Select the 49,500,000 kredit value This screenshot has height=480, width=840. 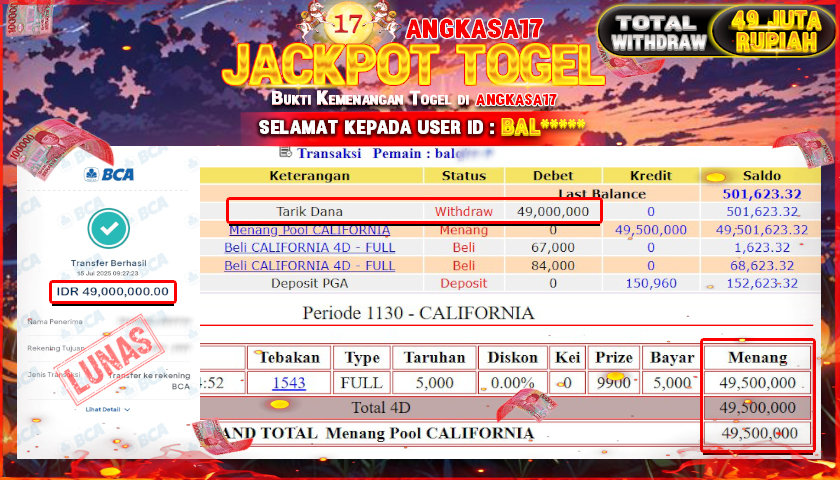point(651,230)
